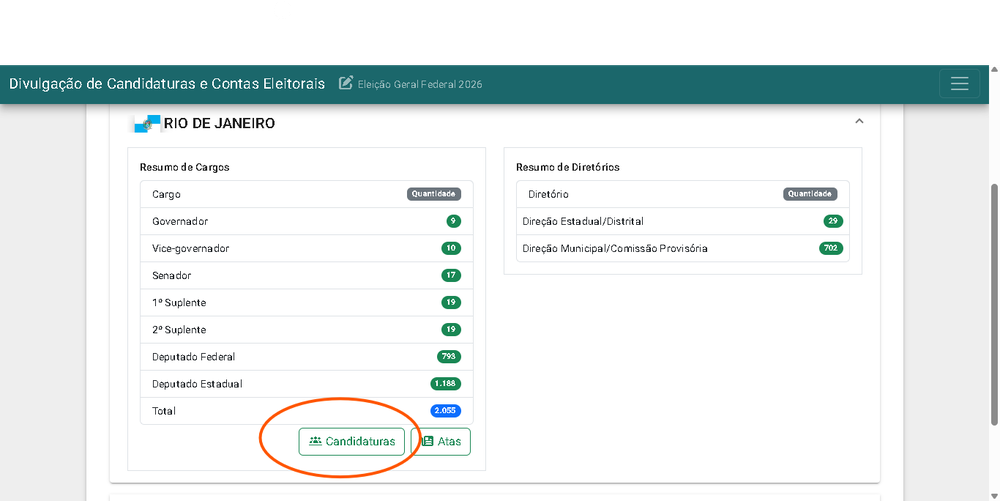Select the Senador row
Screen dimensions: 1000x501
point(307,275)
